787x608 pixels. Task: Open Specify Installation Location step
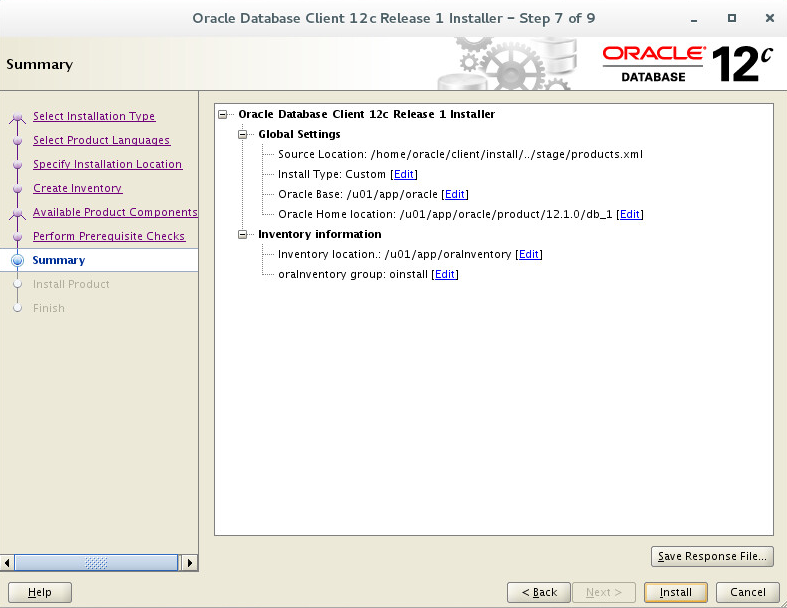(107, 164)
